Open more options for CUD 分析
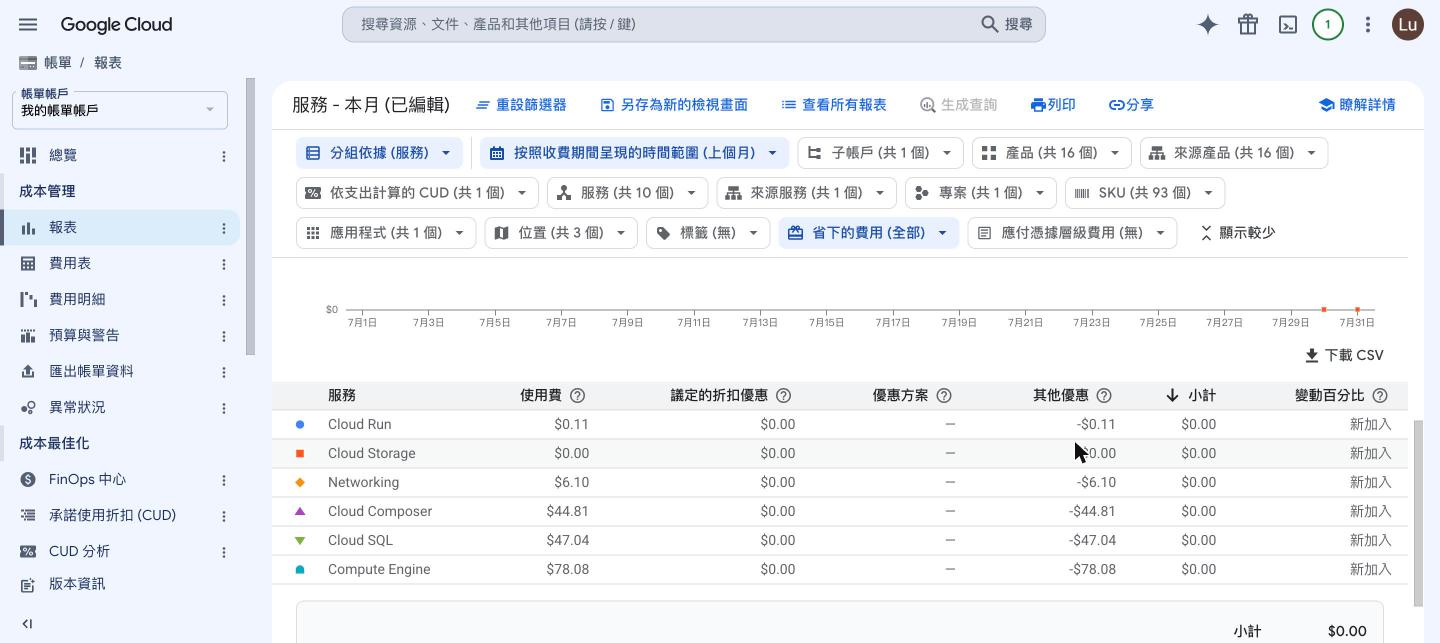 pos(224,552)
